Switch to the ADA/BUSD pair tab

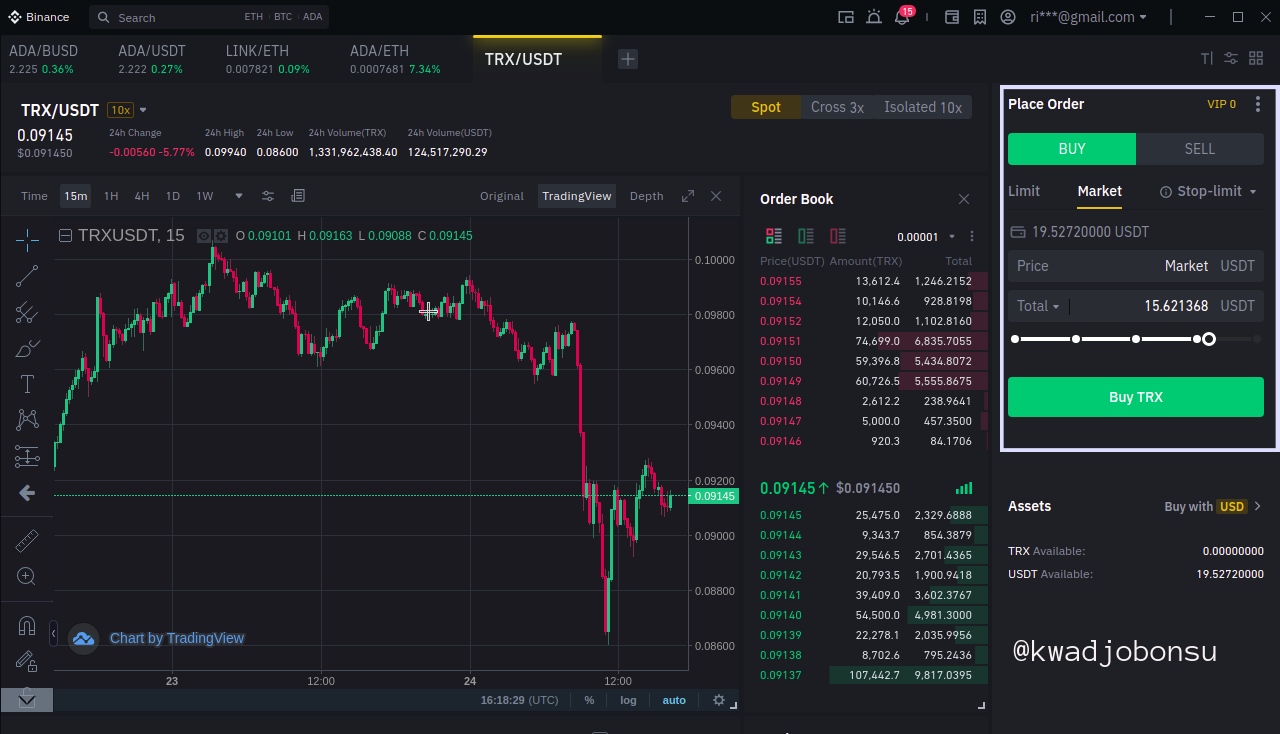[x=43, y=59]
